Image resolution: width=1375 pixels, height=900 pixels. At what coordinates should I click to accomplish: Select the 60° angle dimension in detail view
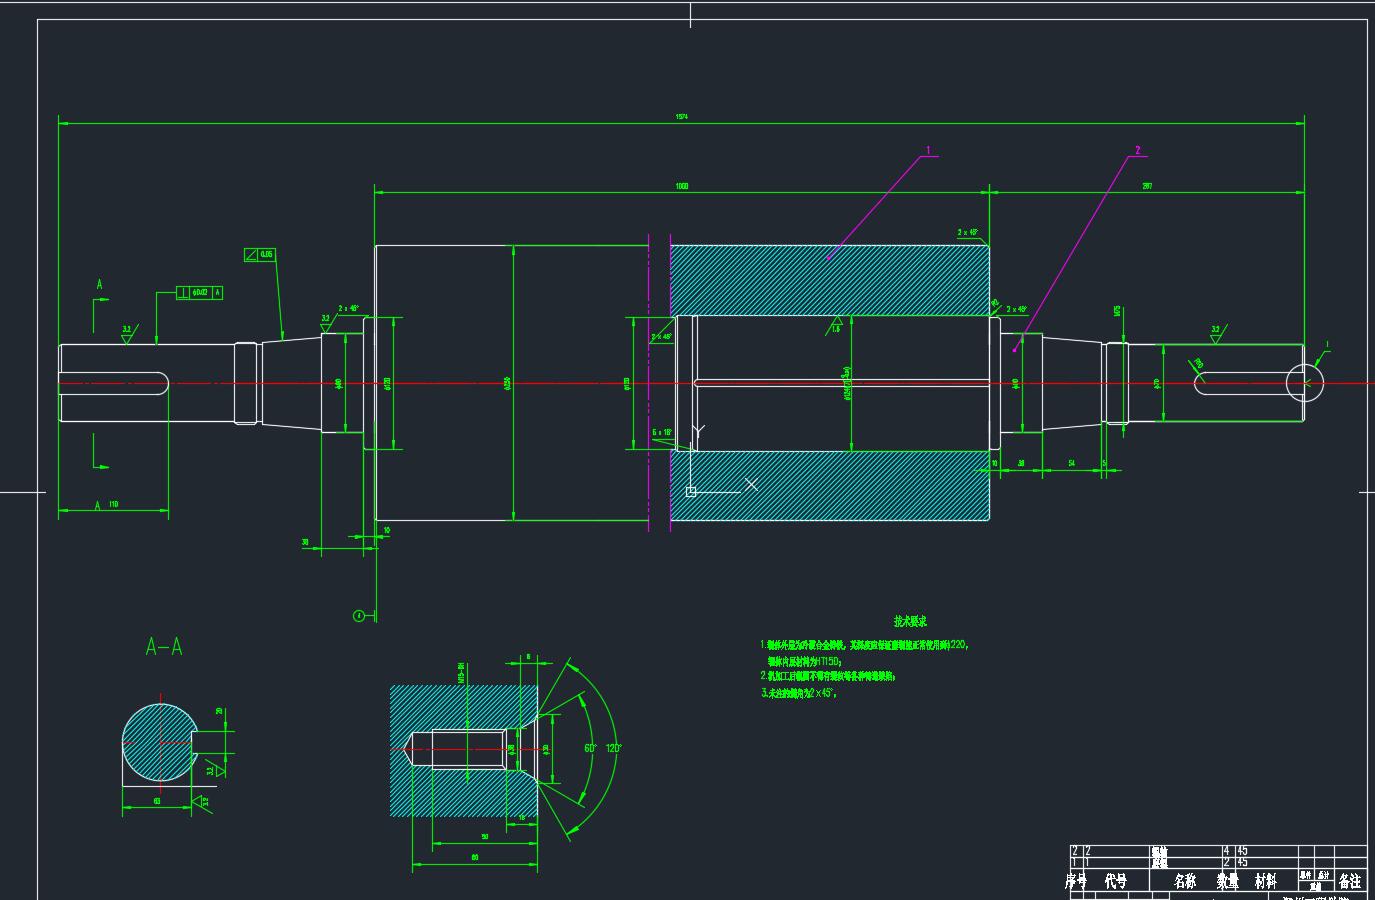(x=590, y=748)
